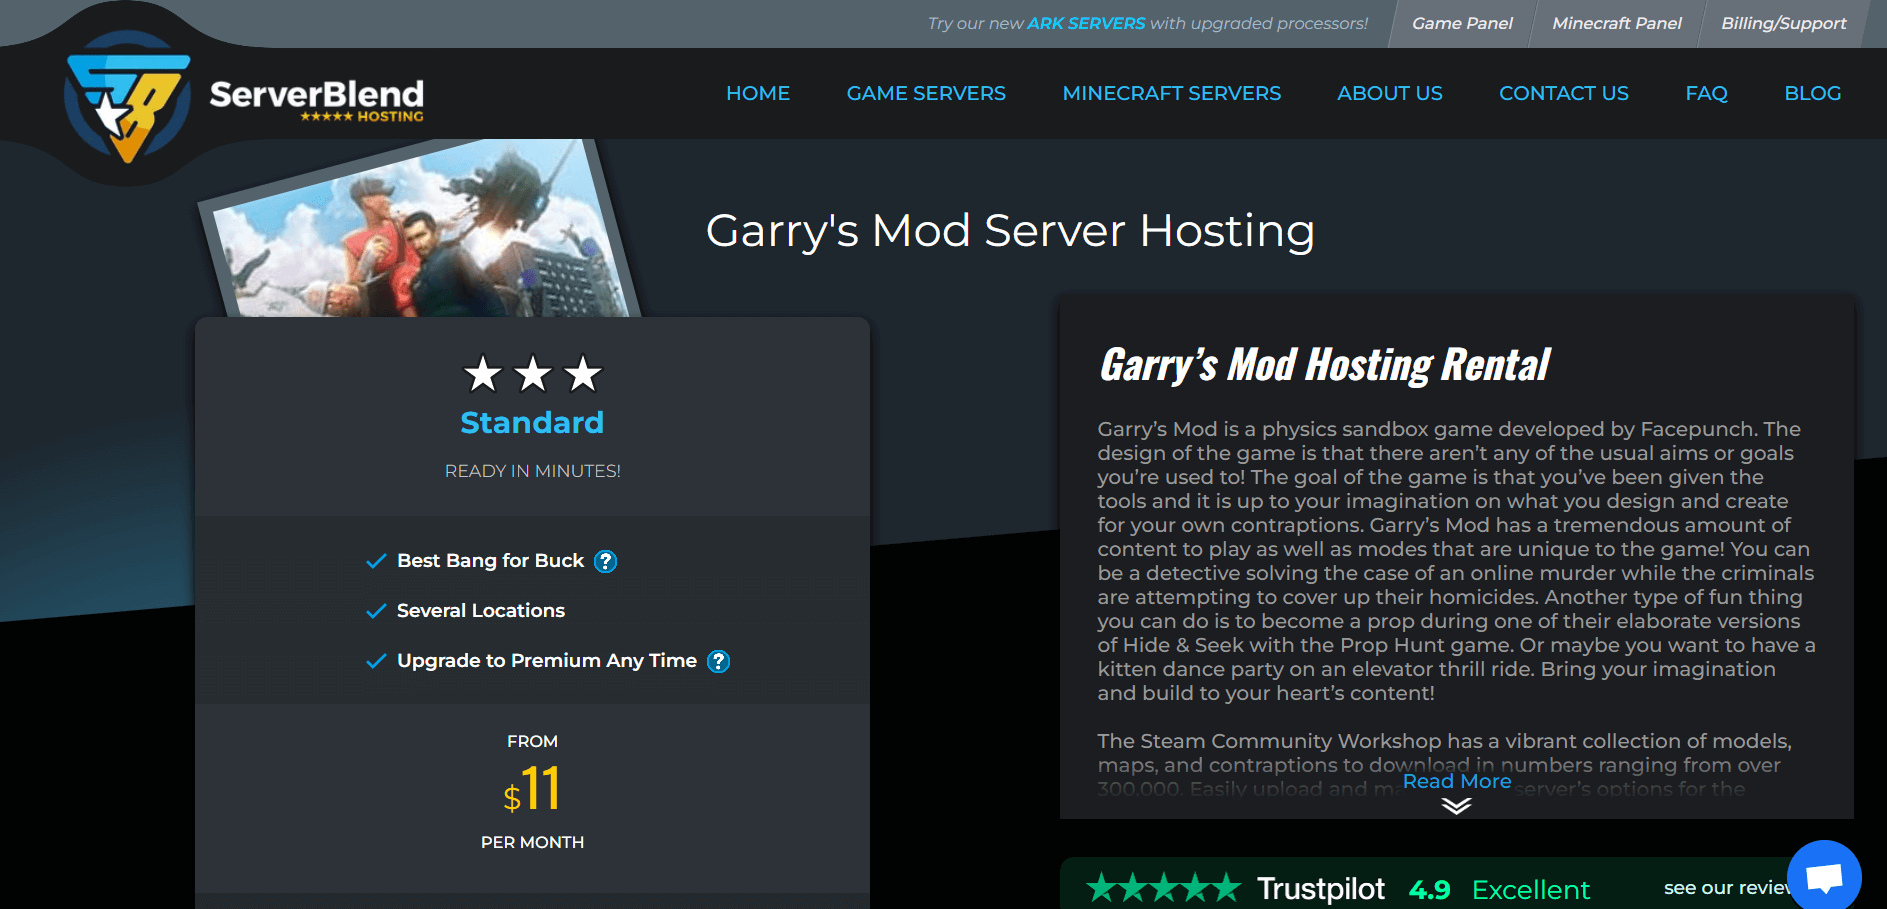
Task: Open the Billing/Support tab
Action: pyautogui.click(x=1783, y=23)
